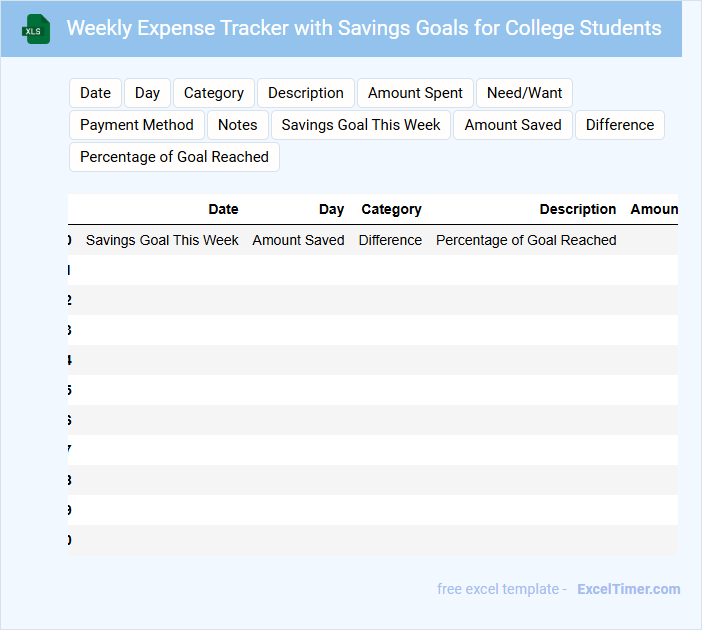Open the Notes tag

238,125
